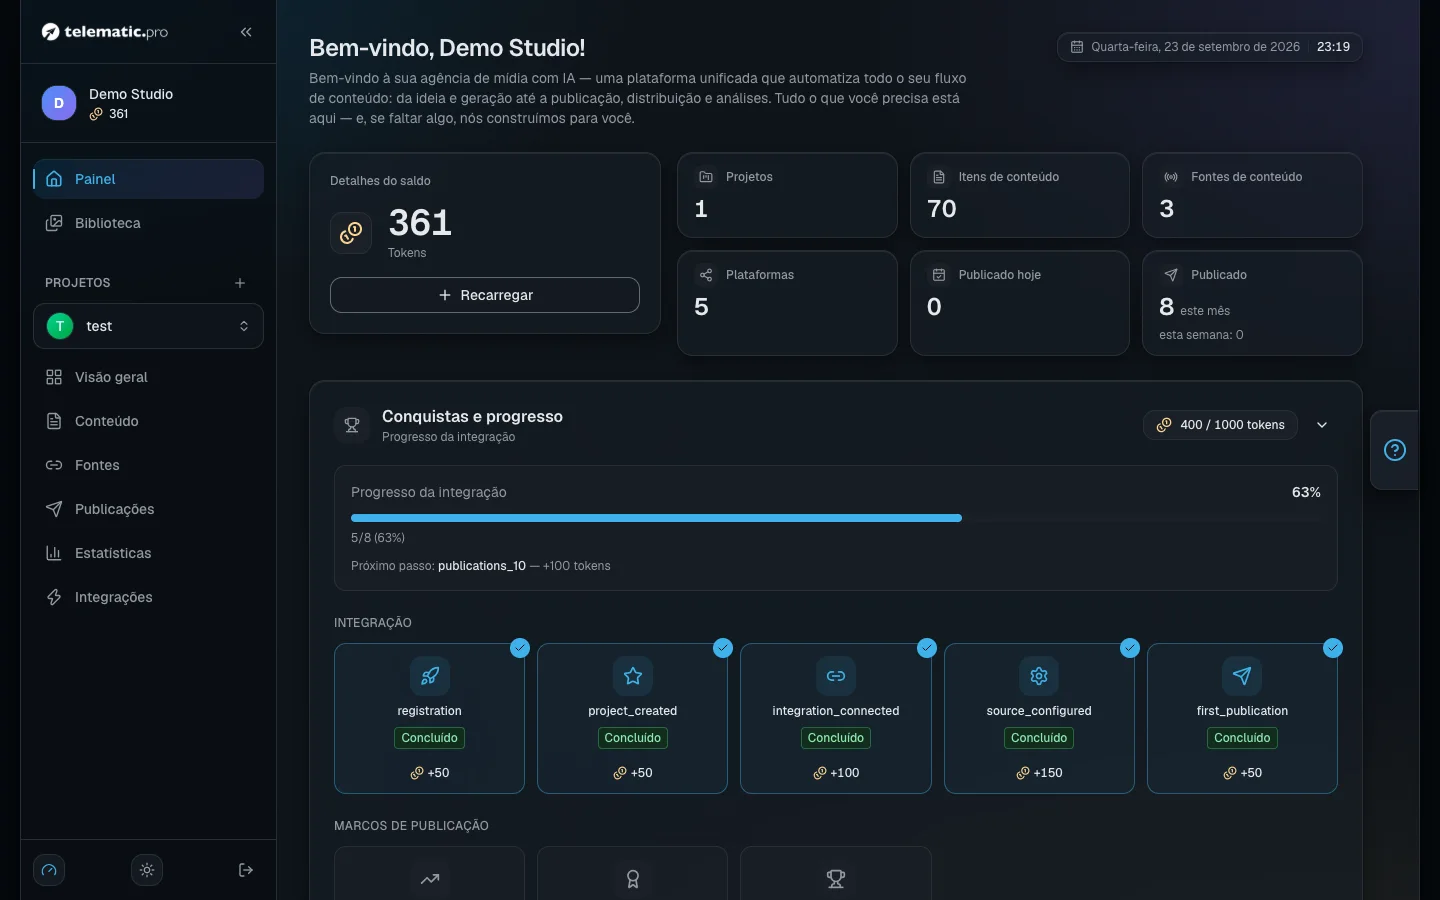Click the Demo Studio avatar
1440x900 pixels.
pos(59,103)
